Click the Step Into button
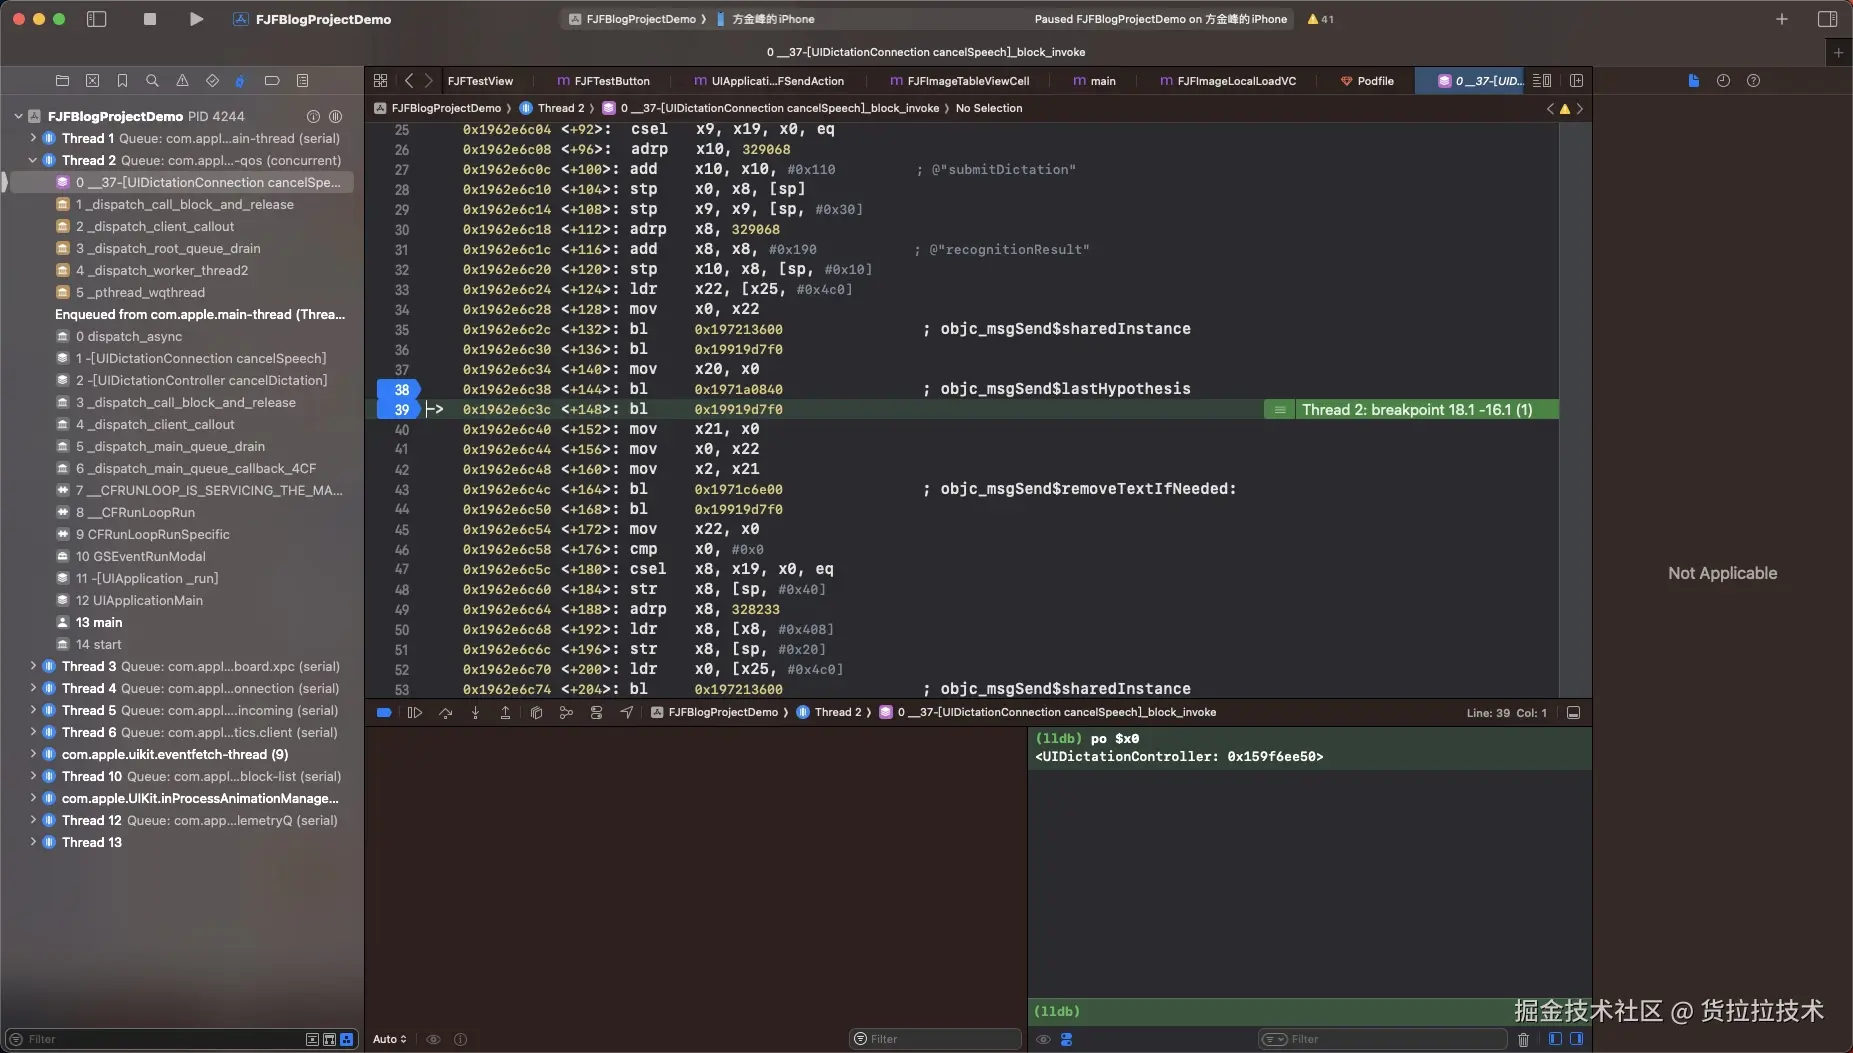Image resolution: width=1853 pixels, height=1053 pixels. (475, 713)
